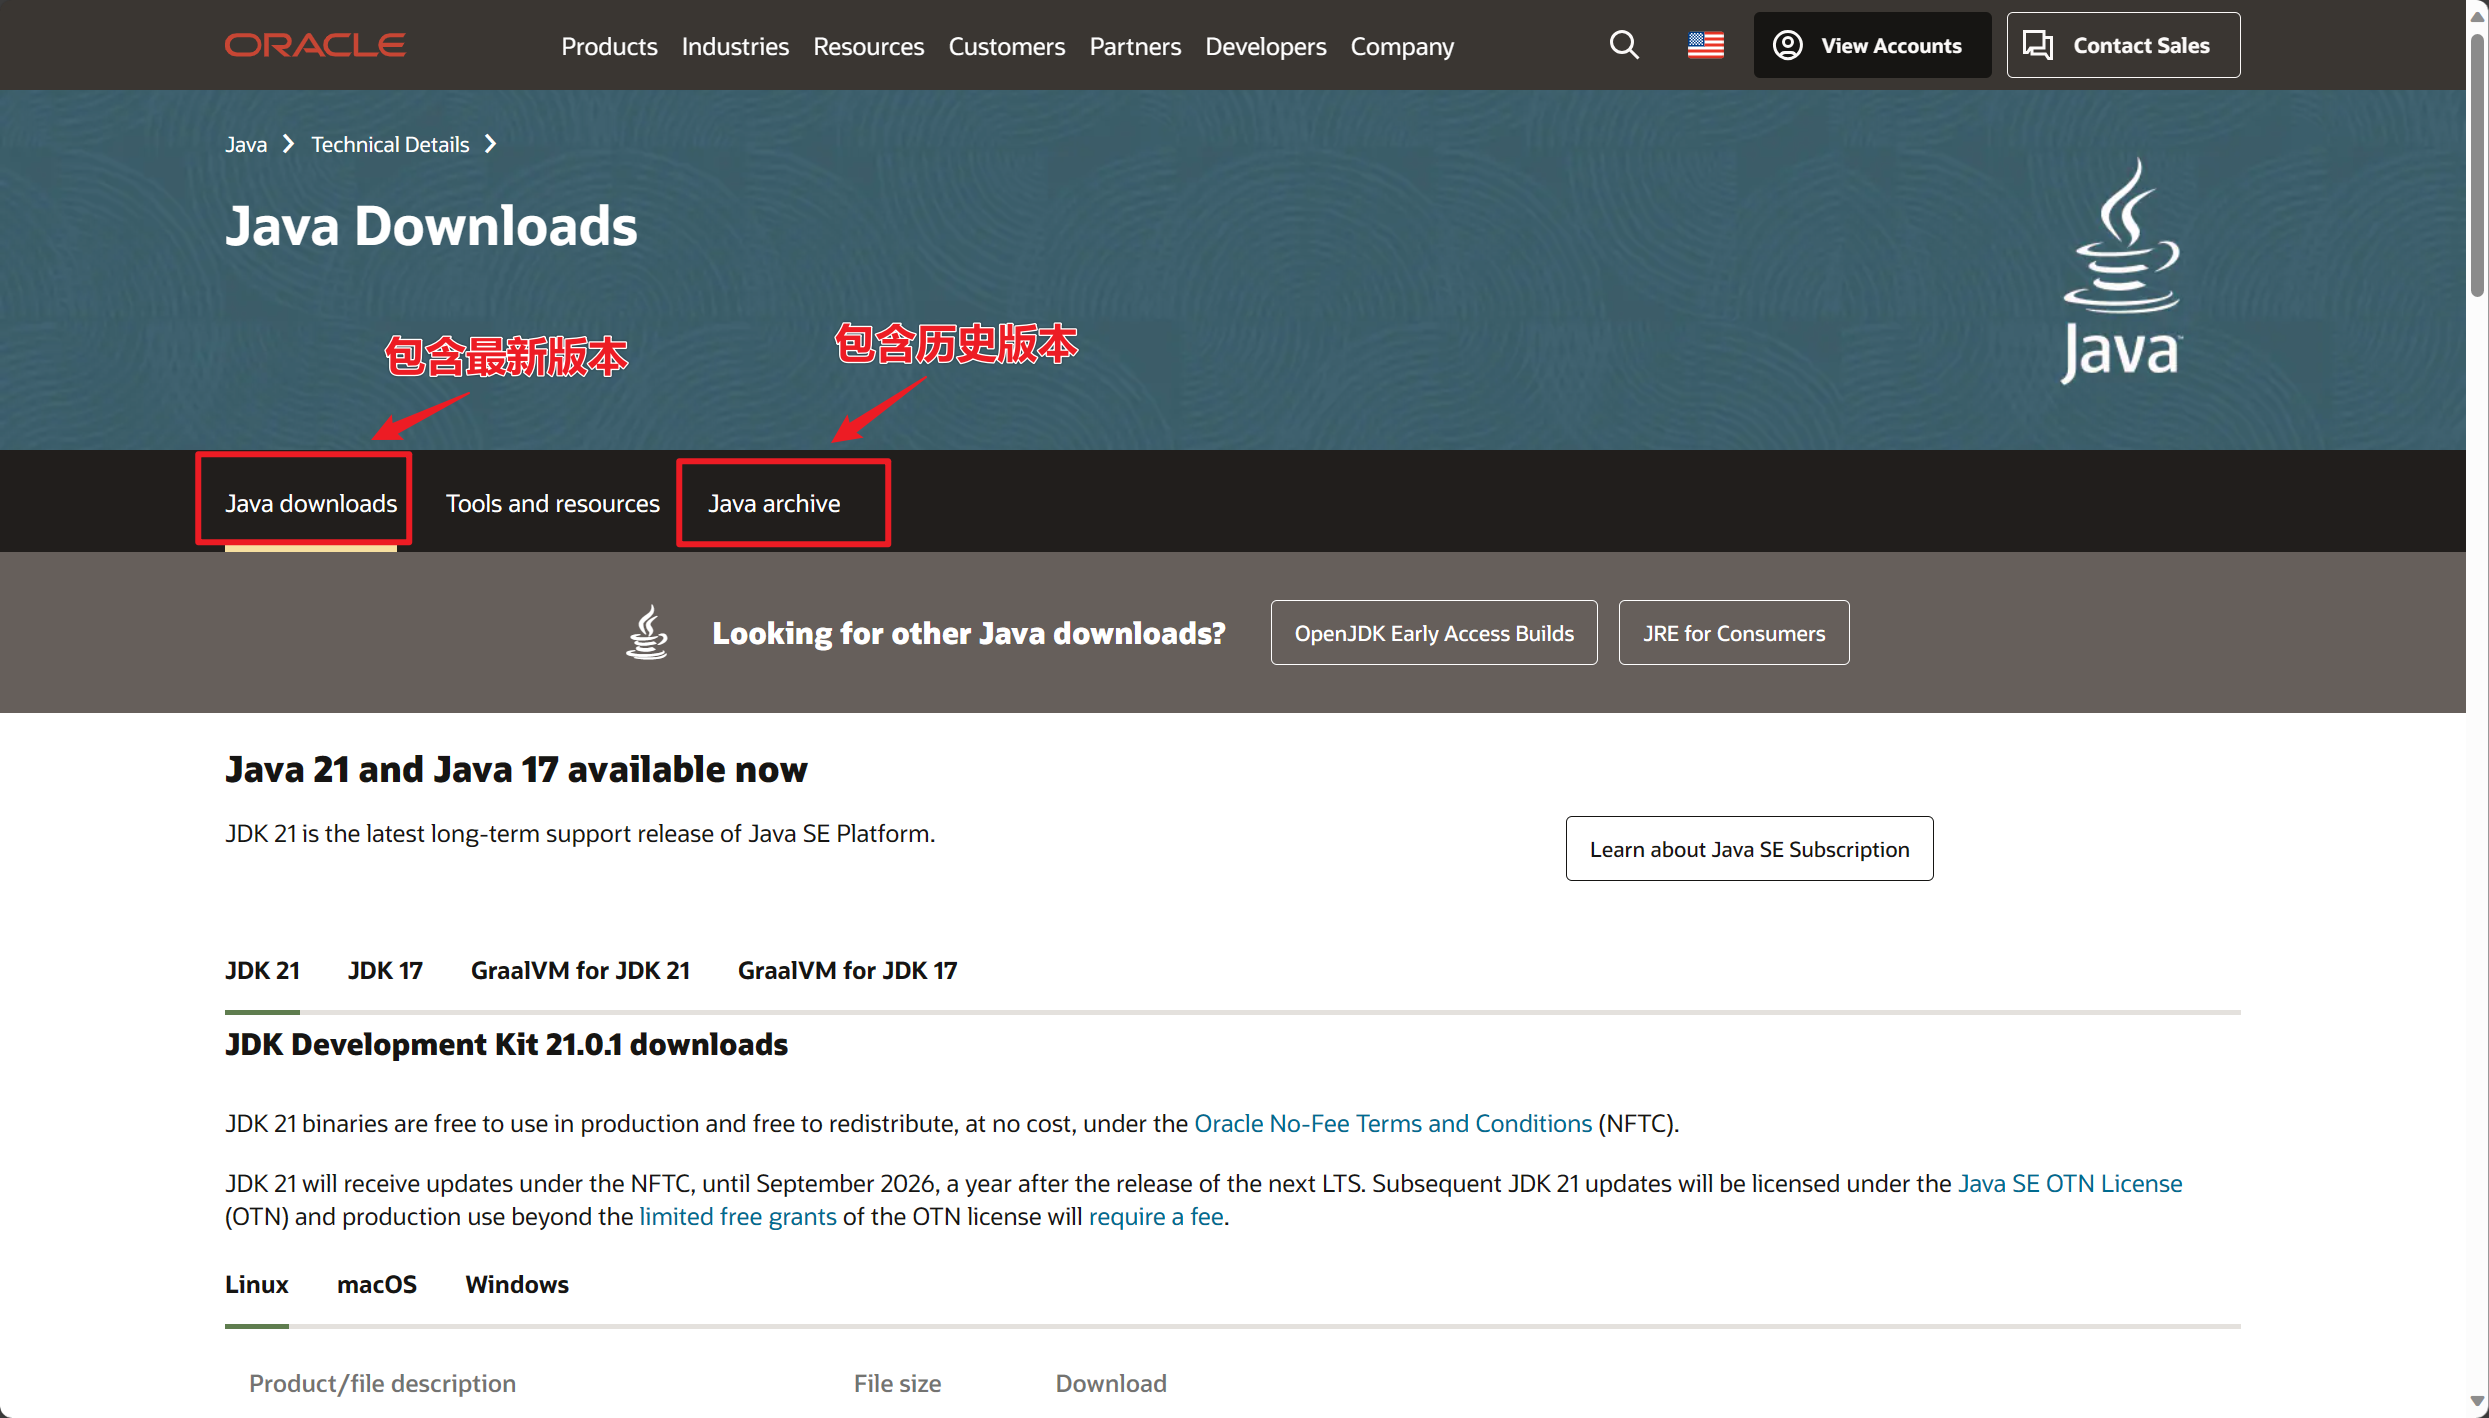Open the Products menu

609,46
